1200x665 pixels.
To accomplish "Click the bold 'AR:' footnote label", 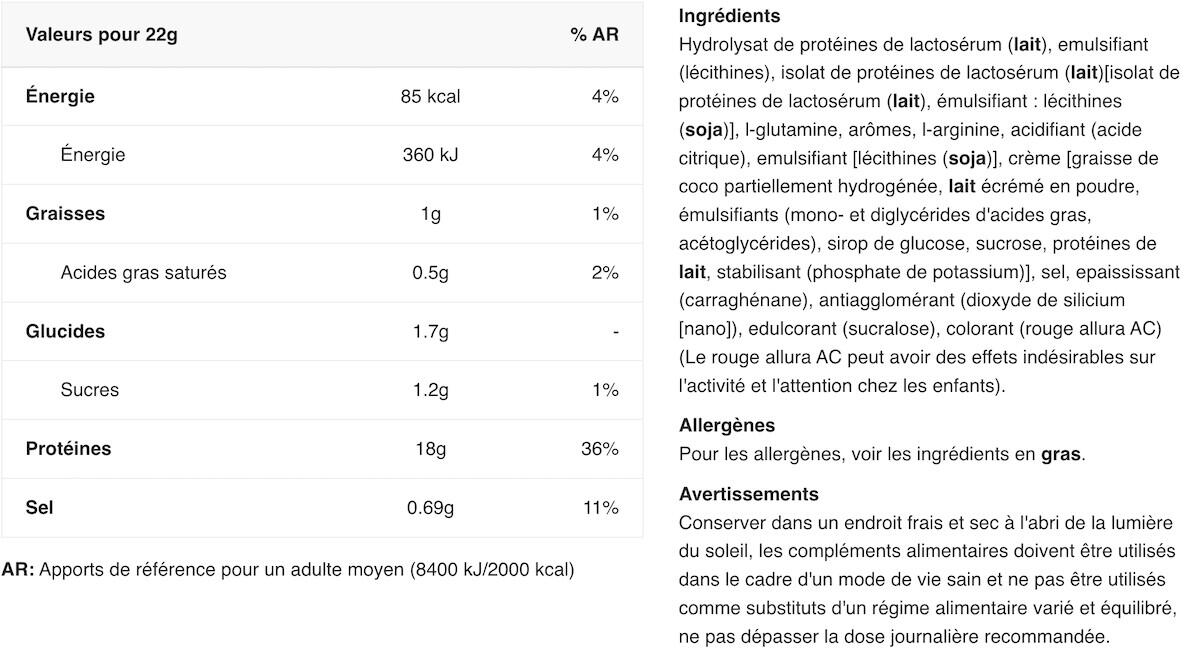I will pyautogui.click(x=18, y=570).
